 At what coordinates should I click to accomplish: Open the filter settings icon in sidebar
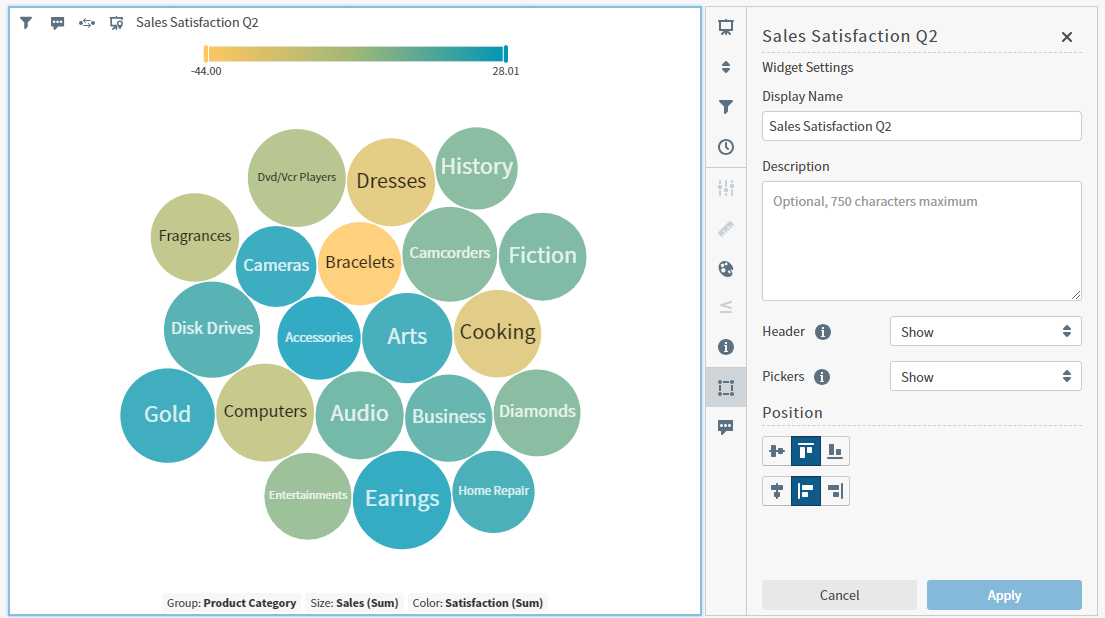click(x=726, y=107)
